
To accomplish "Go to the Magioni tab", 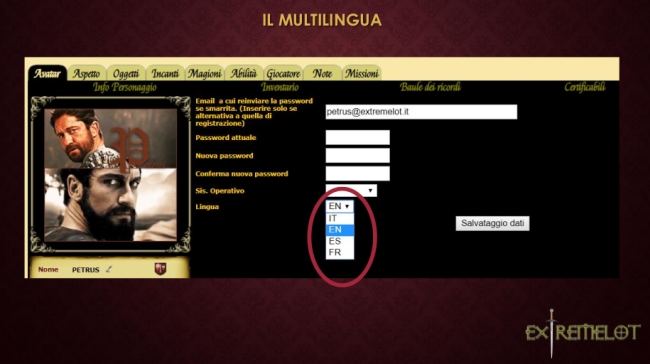I will [204, 73].
